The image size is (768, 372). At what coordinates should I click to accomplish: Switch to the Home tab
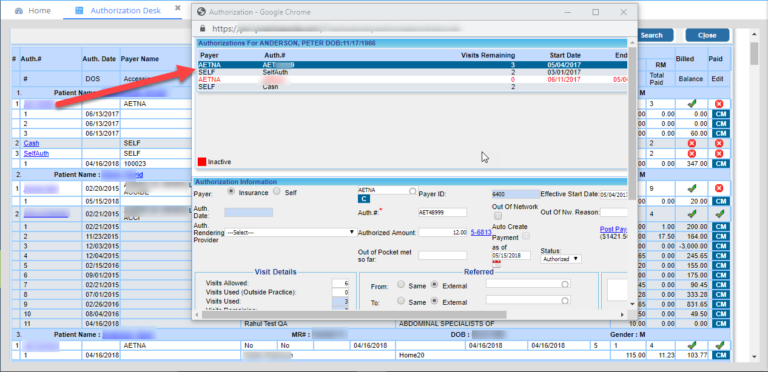pyautogui.click(x=33, y=10)
